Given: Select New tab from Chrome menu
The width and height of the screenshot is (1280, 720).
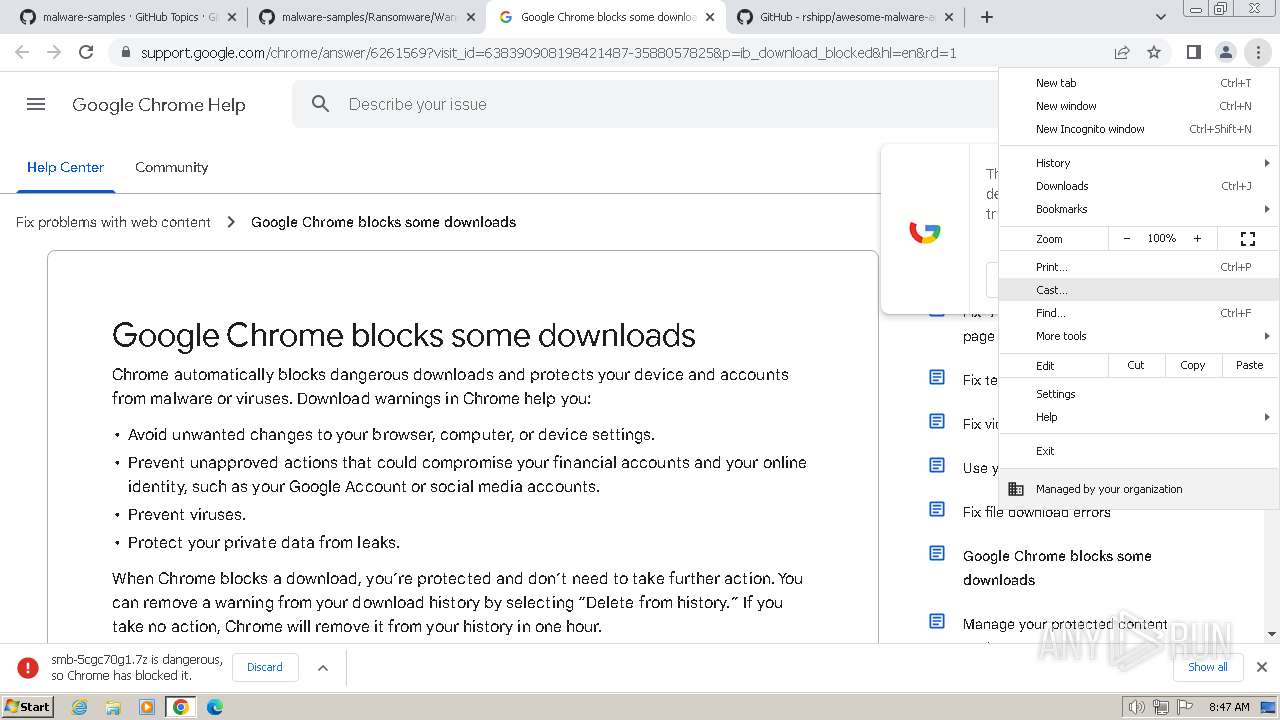Looking at the screenshot, I should click(1139, 83).
